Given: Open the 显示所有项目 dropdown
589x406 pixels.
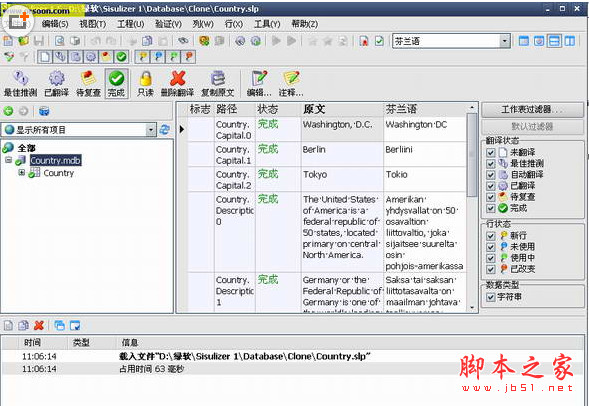Looking at the screenshot, I should [x=151, y=130].
